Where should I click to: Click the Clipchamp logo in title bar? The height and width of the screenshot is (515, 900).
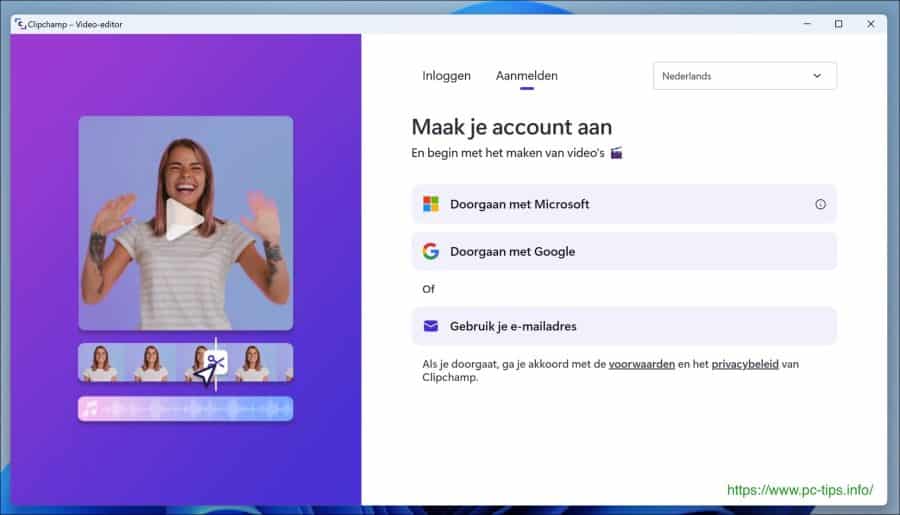[x=21, y=24]
